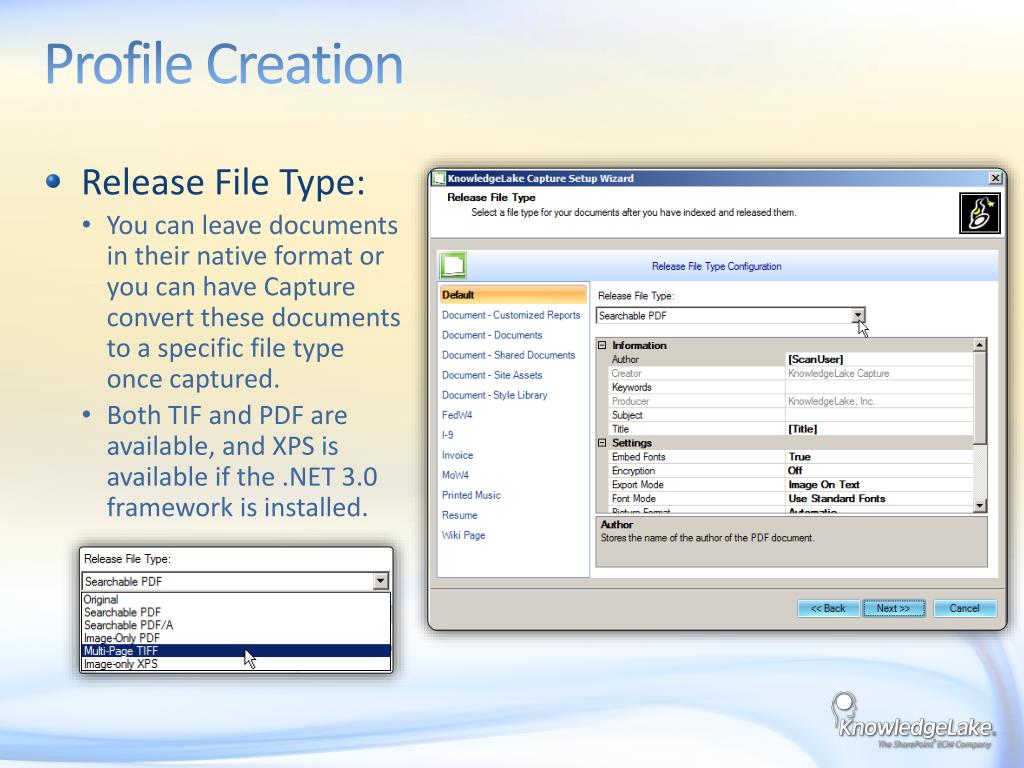Click the wizard logo icon in the header
1024x768 pixels.
click(980, 213)
